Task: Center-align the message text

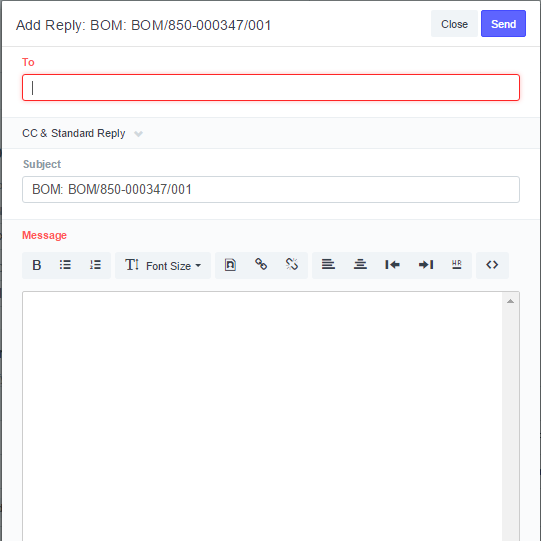Action: click(360, 265)
